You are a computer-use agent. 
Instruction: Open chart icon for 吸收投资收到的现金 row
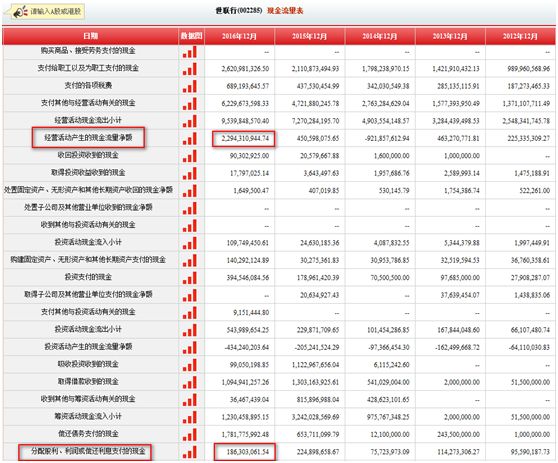pyautogui.click(x=190, y=365)
